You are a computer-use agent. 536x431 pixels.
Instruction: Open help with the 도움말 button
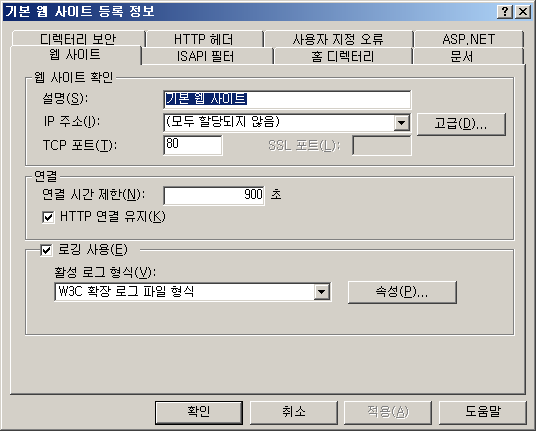pyautogui.click(x=482, y=413)
